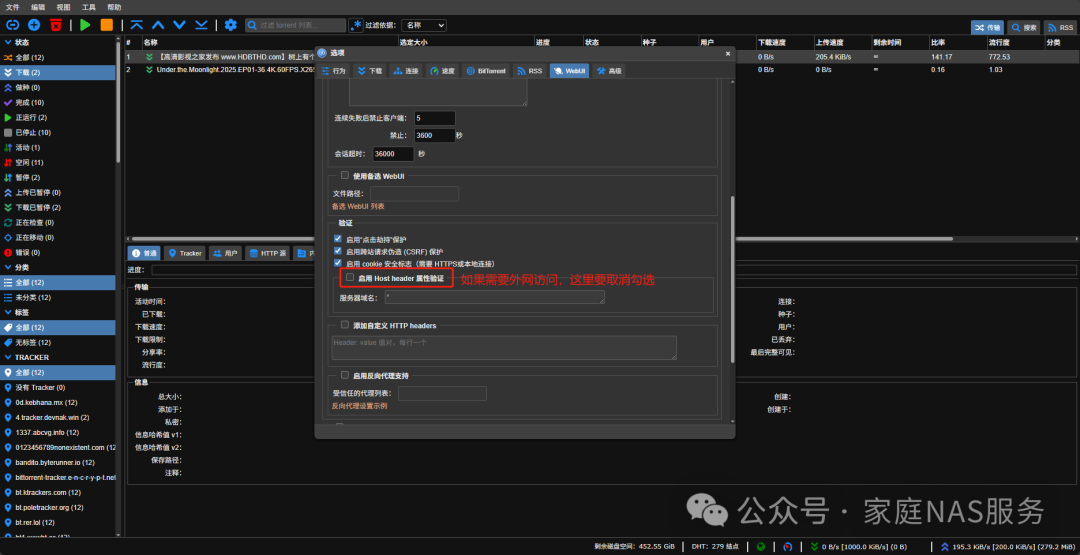Toggle regex filter asterisk button
Image resolution: width=1080 pixels, height=555 pixels.
355,25
